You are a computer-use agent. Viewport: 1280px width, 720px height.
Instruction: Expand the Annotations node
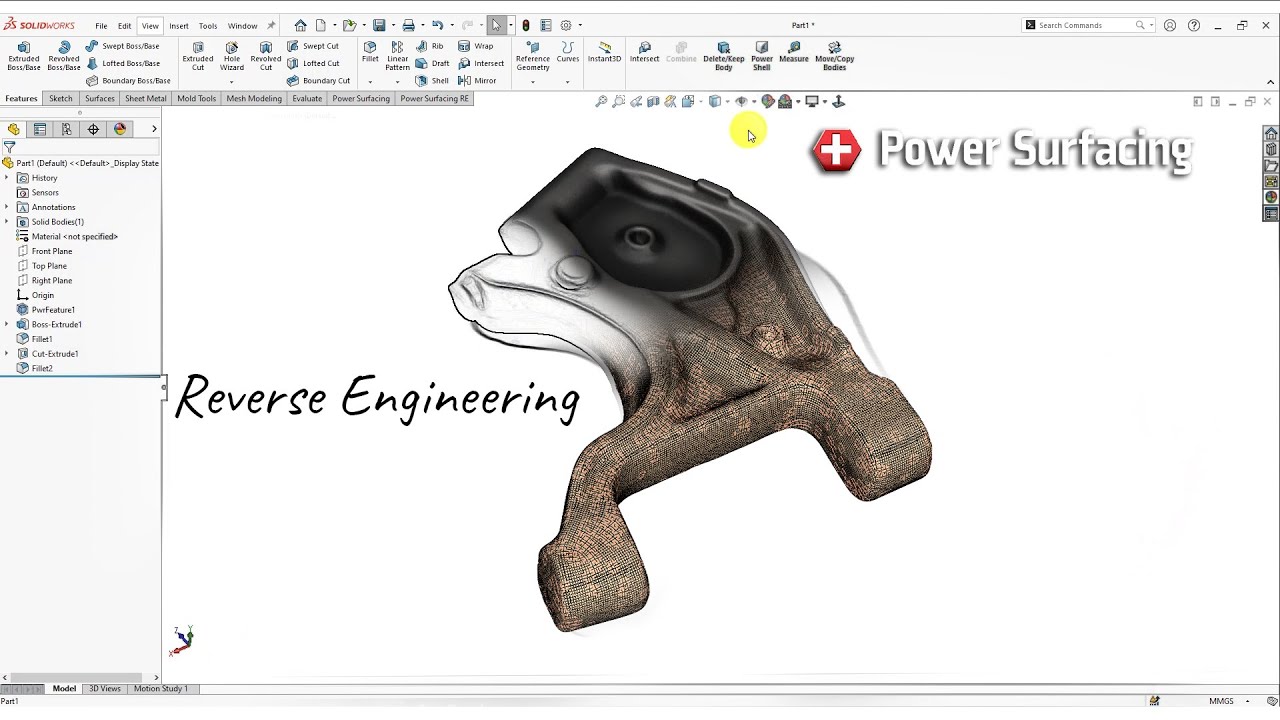pyautogui.click(x=7, y=207)
